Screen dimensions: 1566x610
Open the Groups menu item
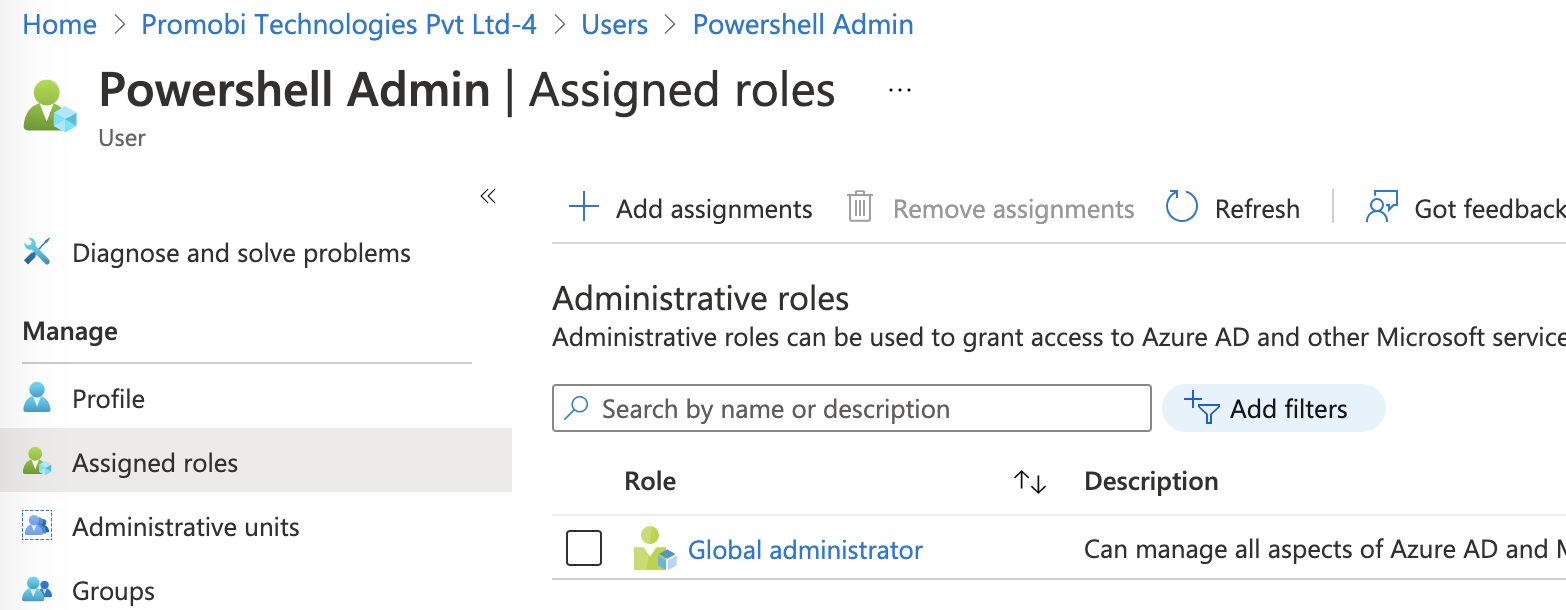113,591
